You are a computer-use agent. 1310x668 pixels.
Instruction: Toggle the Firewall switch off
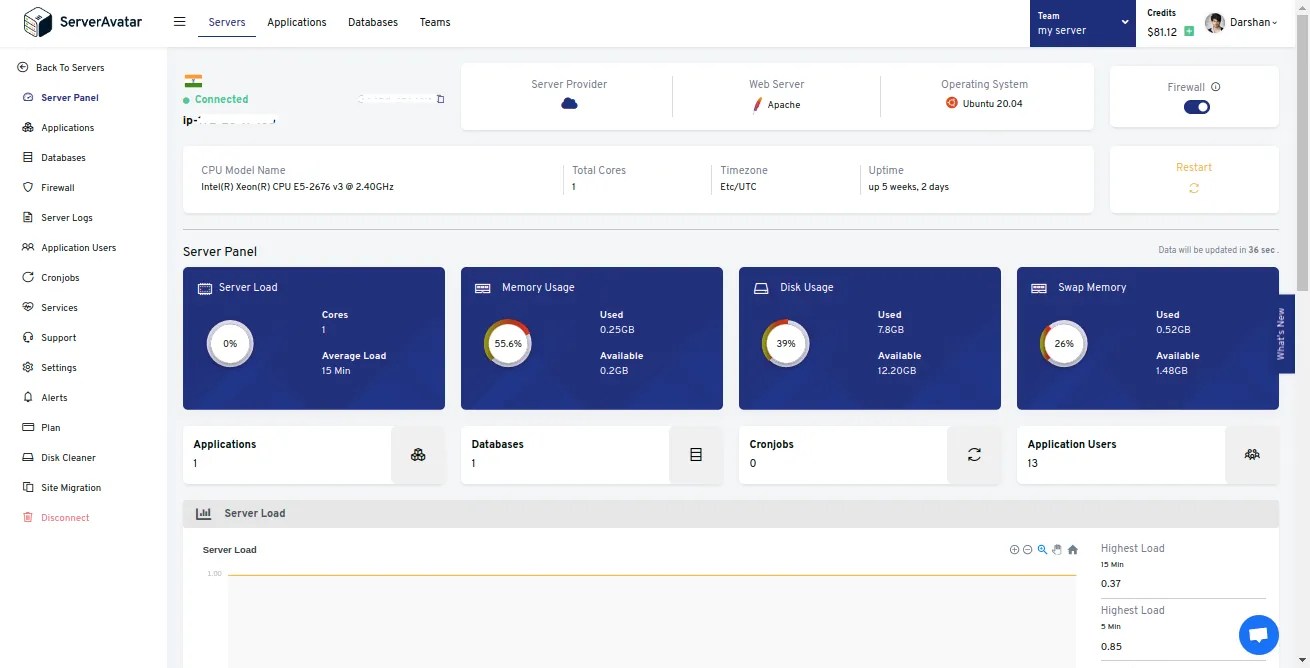(1196, 106)
